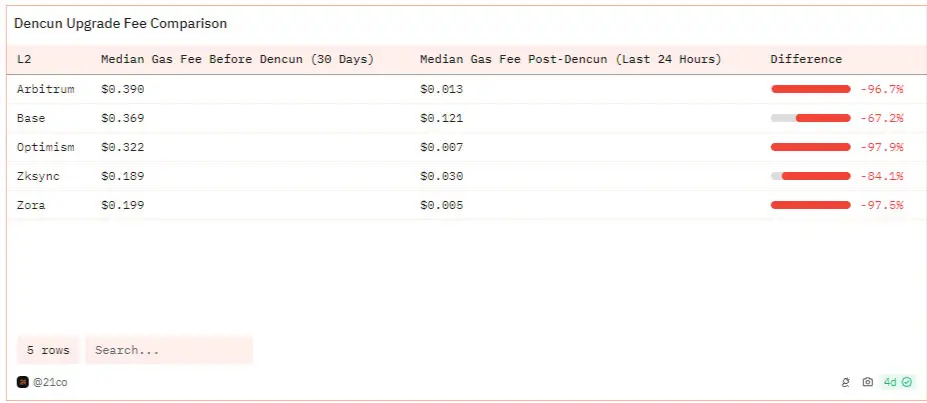Sort by the Difference column header
This screenshot has width=927, height=403.
tap(806, 59)
